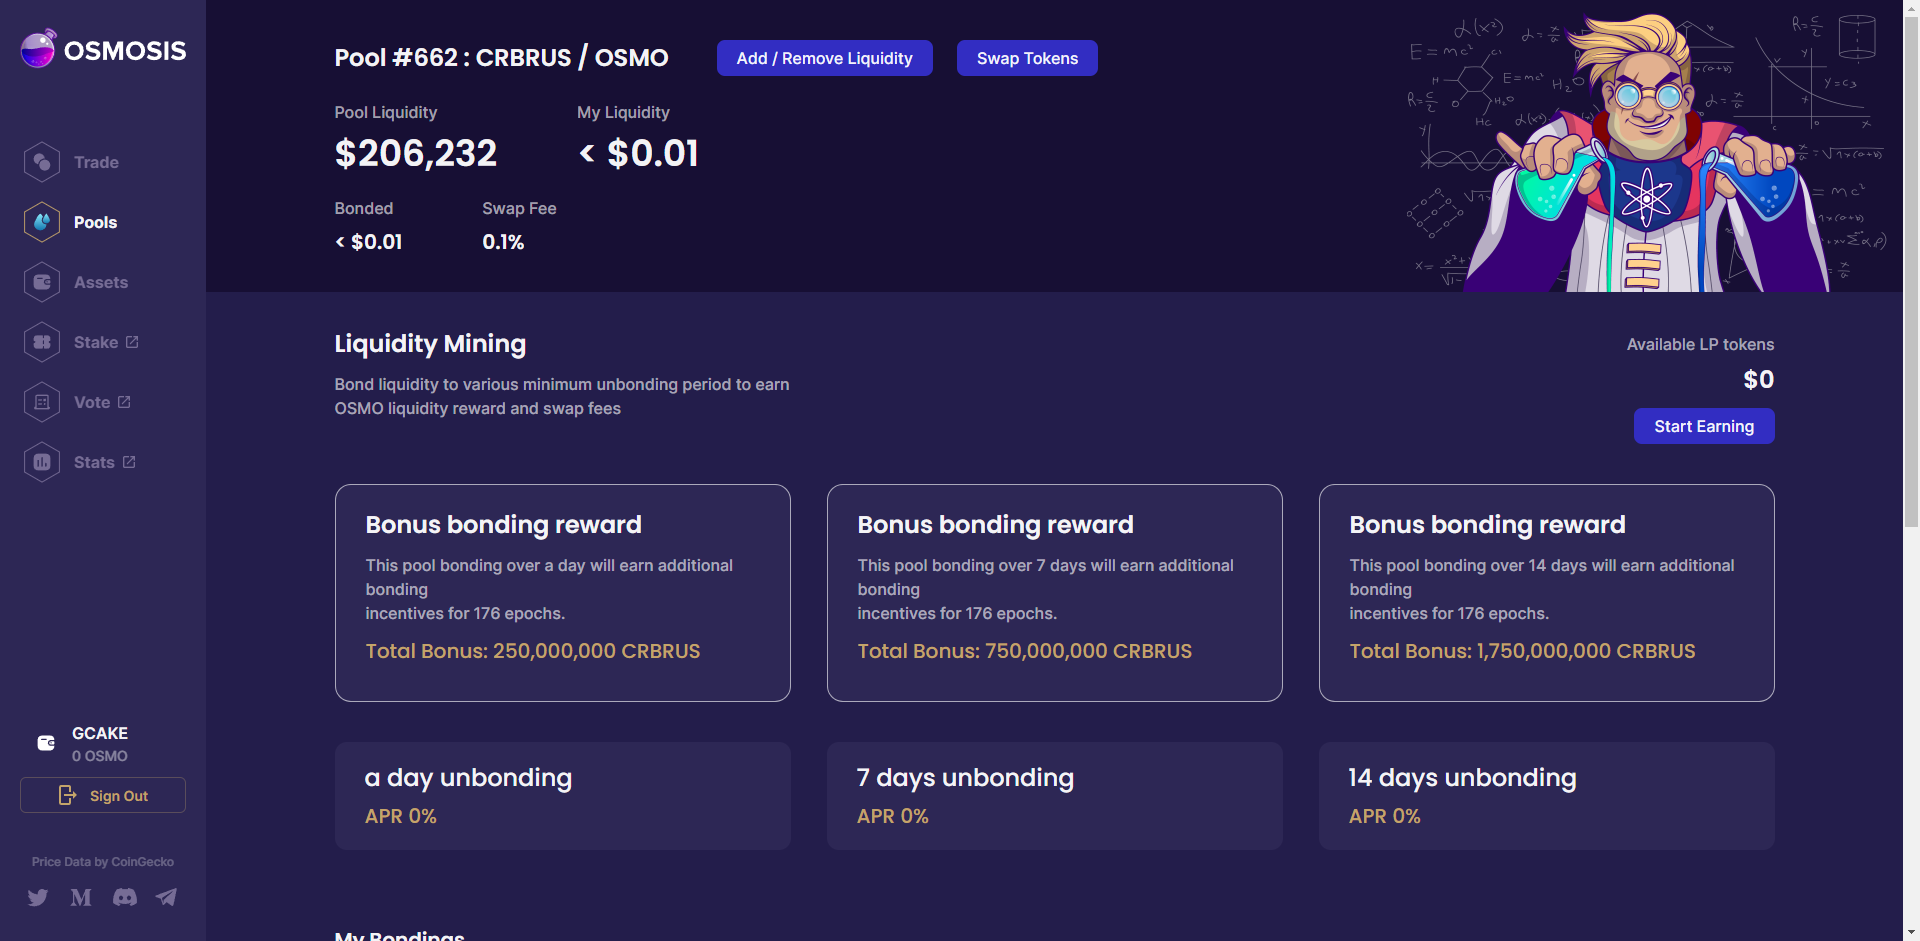Click the GCAKE wallet icon
The height and width of the screenshot is (941, 1920).
46,743
